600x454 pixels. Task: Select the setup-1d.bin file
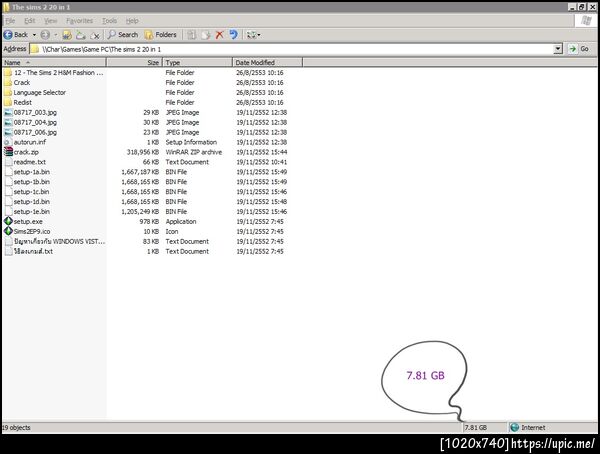pyautogui.click(x=27, y=202)
